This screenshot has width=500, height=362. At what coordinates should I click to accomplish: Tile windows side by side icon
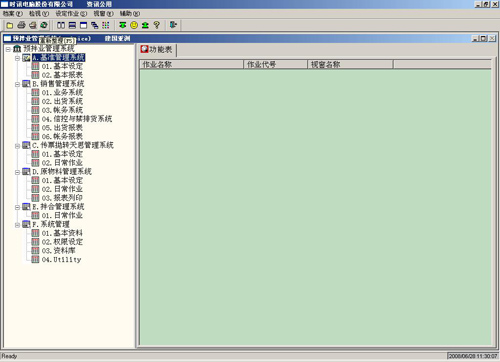point(61,25)
